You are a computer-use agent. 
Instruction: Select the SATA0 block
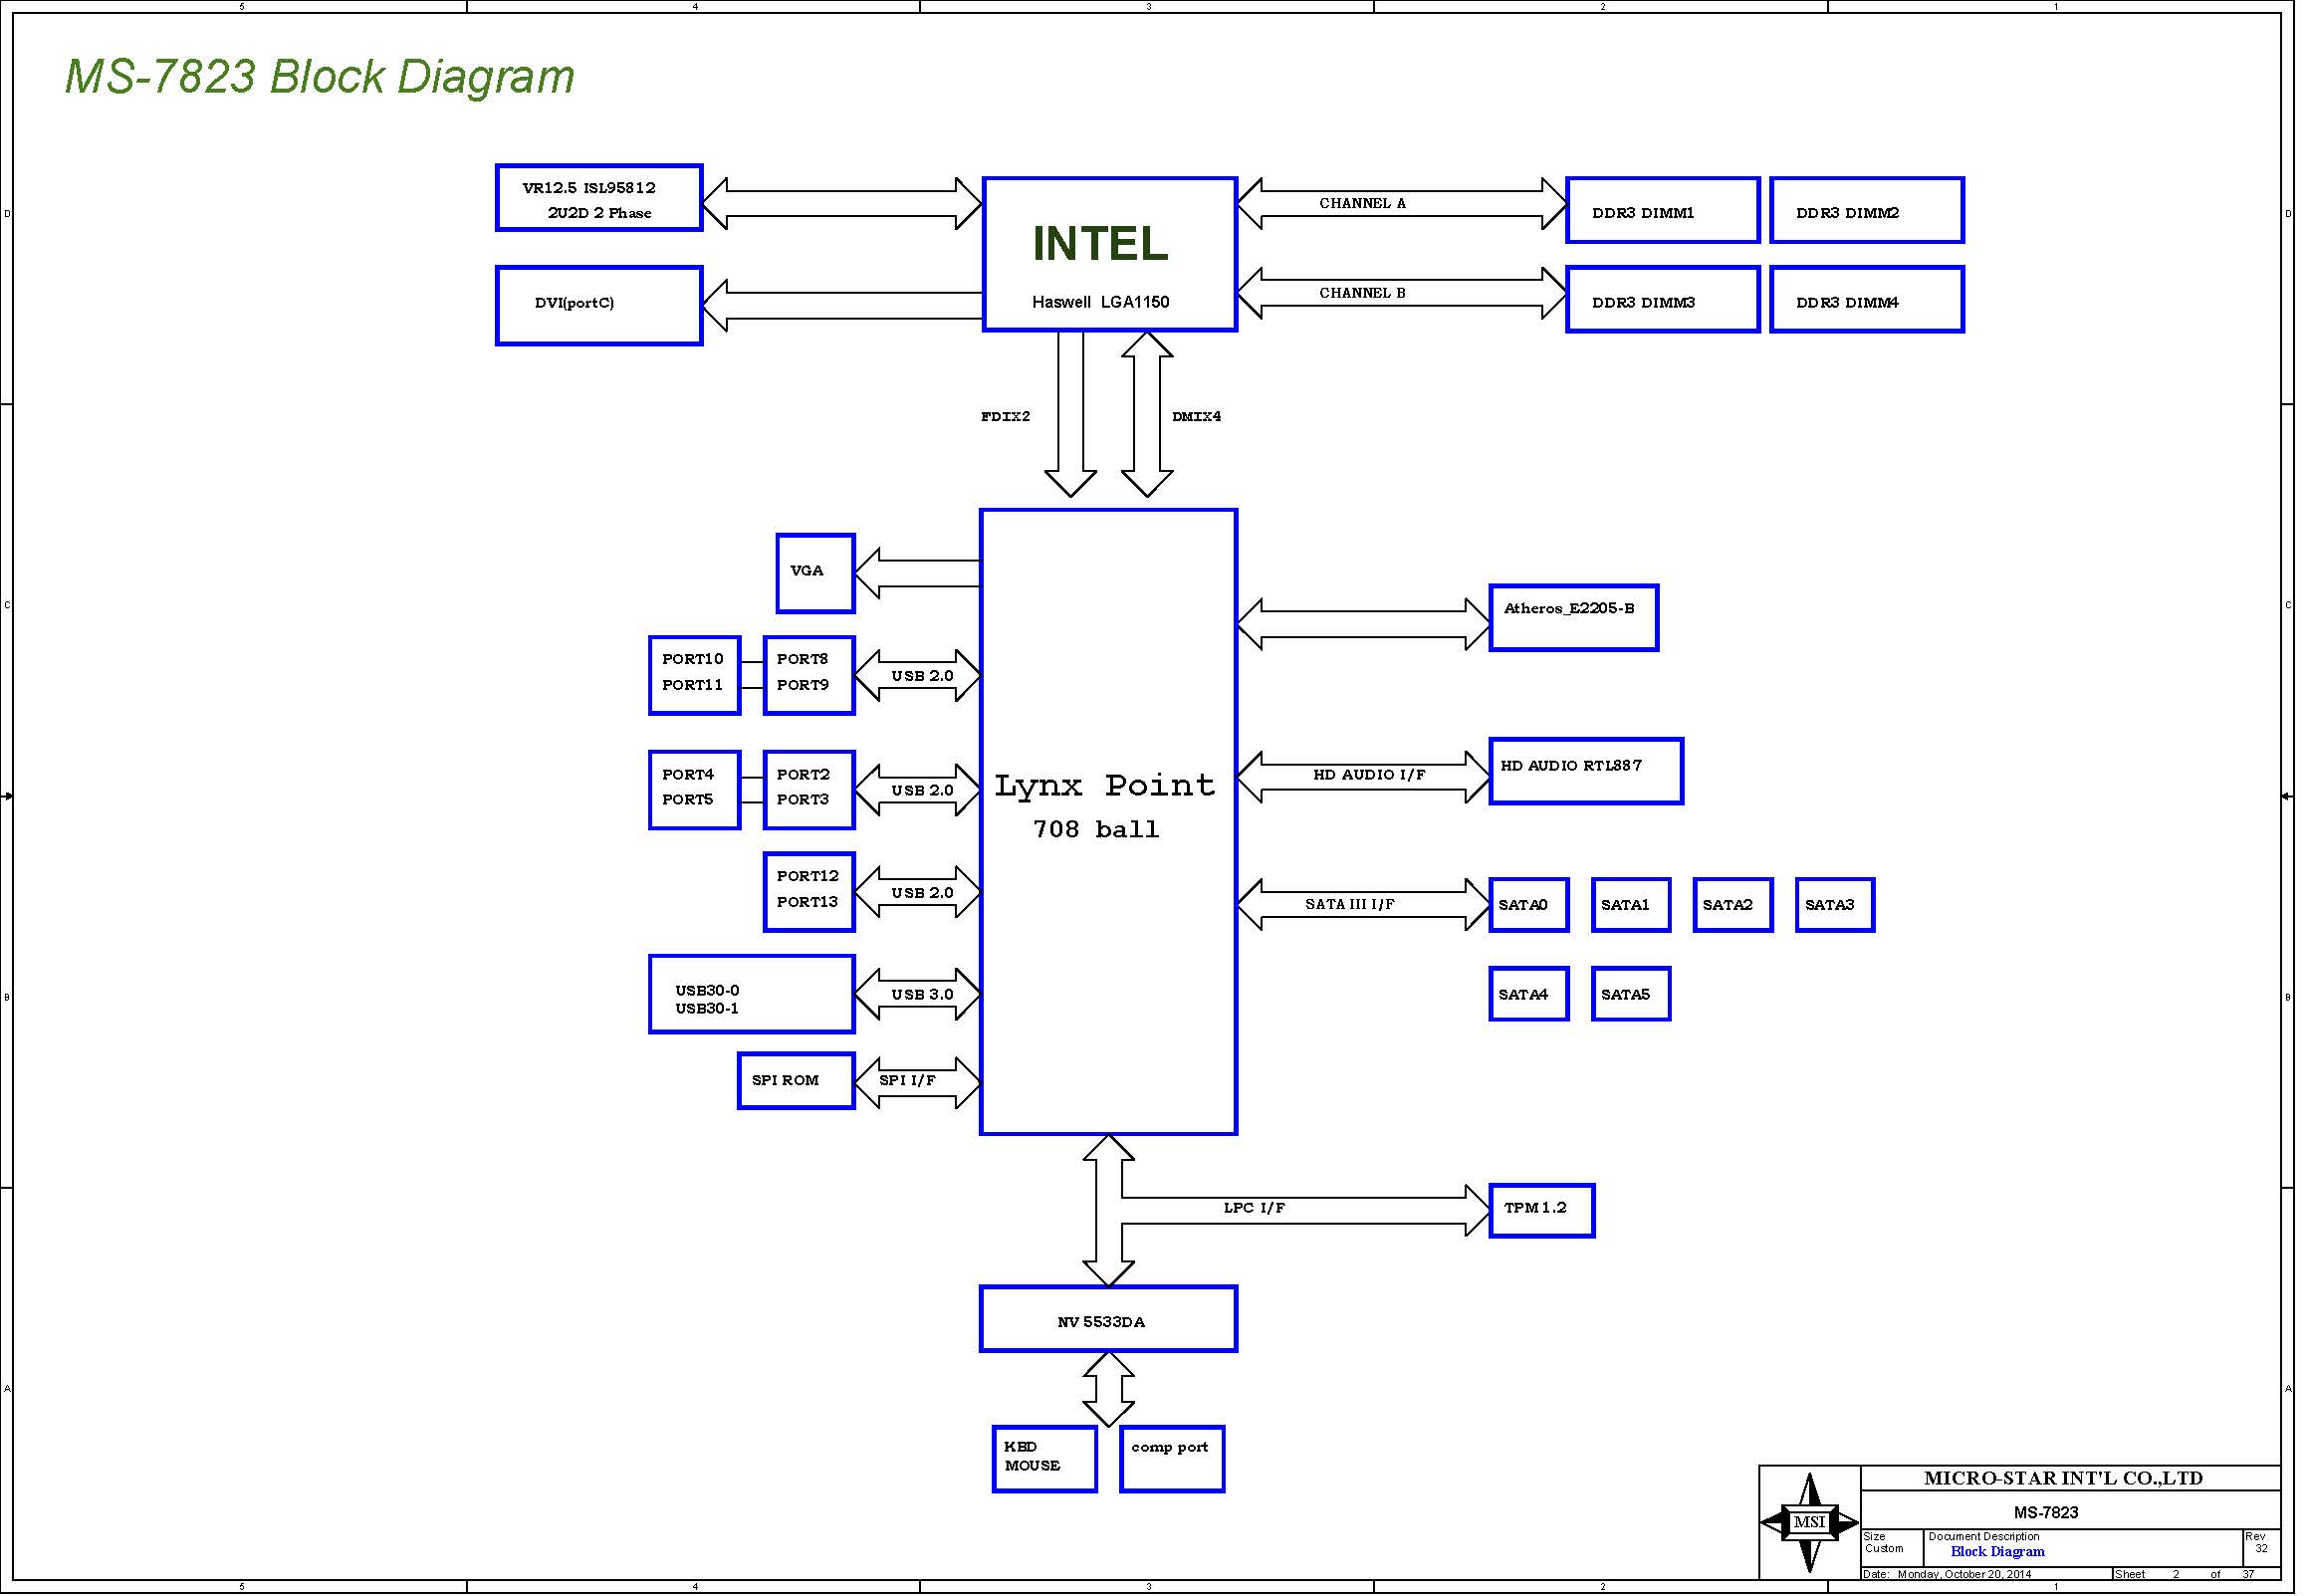point(1528,905)
